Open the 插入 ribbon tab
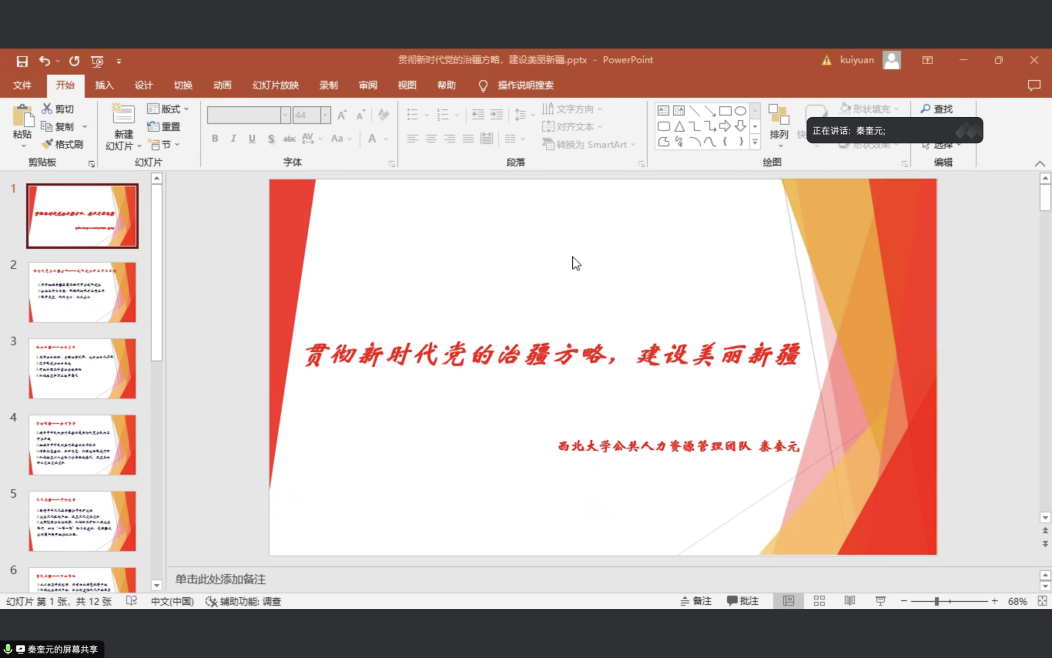The height and width of the screenshot is (658, 1052). click(x=104, y=86)
